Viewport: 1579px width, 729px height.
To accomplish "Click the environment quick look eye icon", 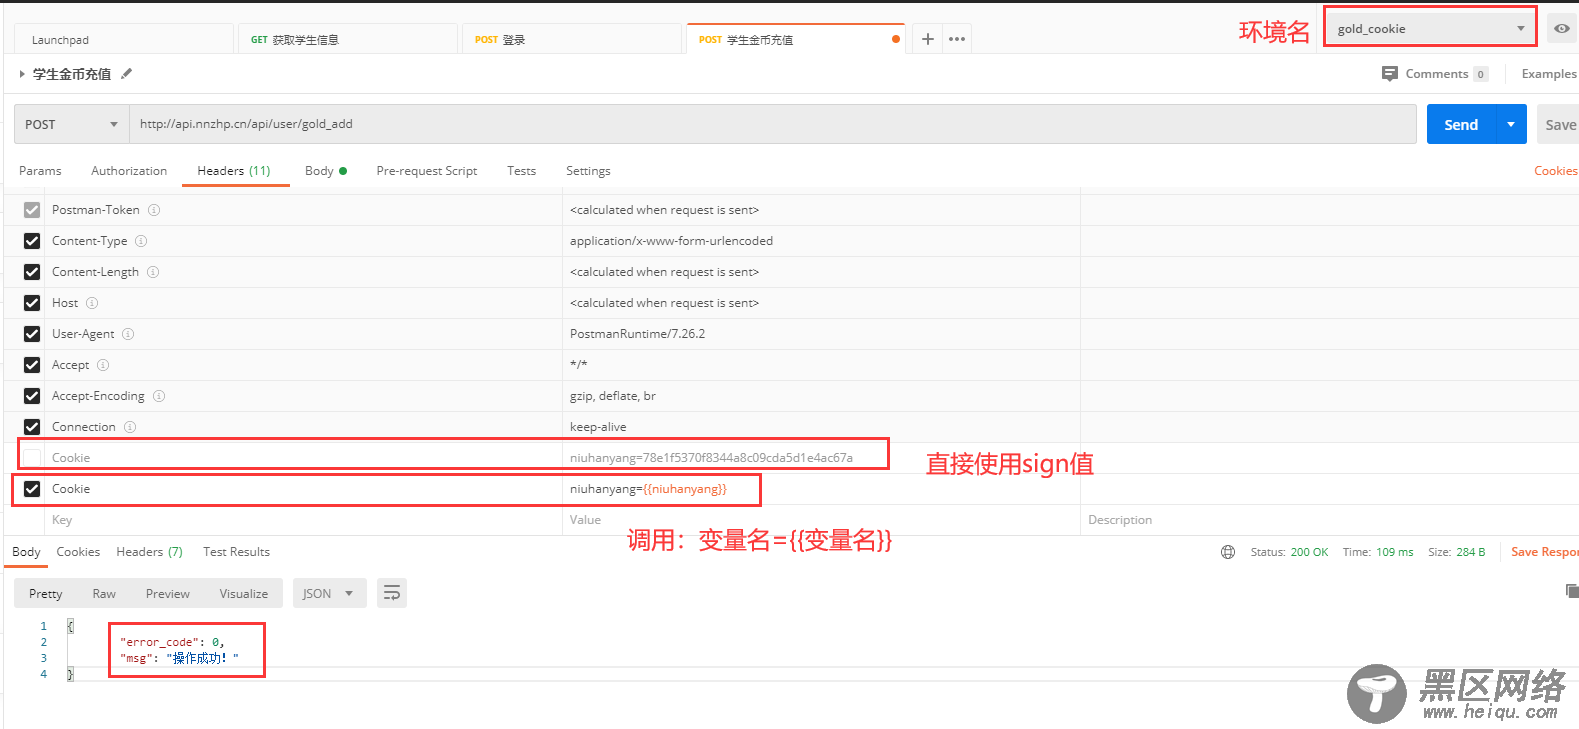I will [x=1562, y=28].
